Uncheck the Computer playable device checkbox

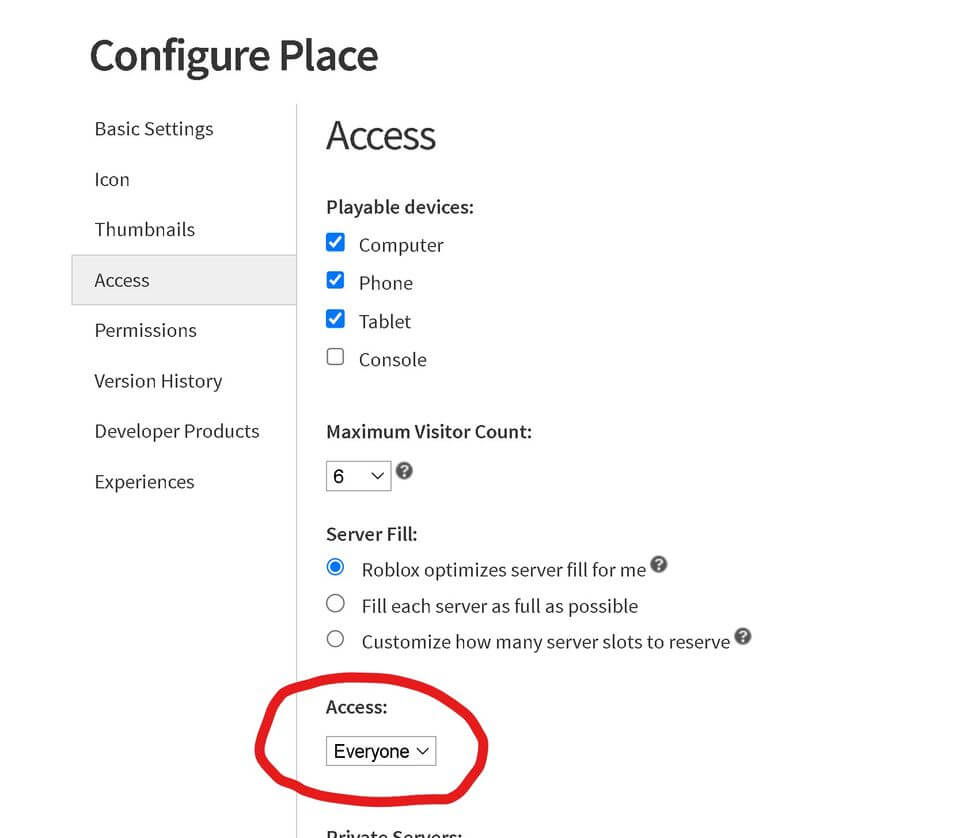336,243
